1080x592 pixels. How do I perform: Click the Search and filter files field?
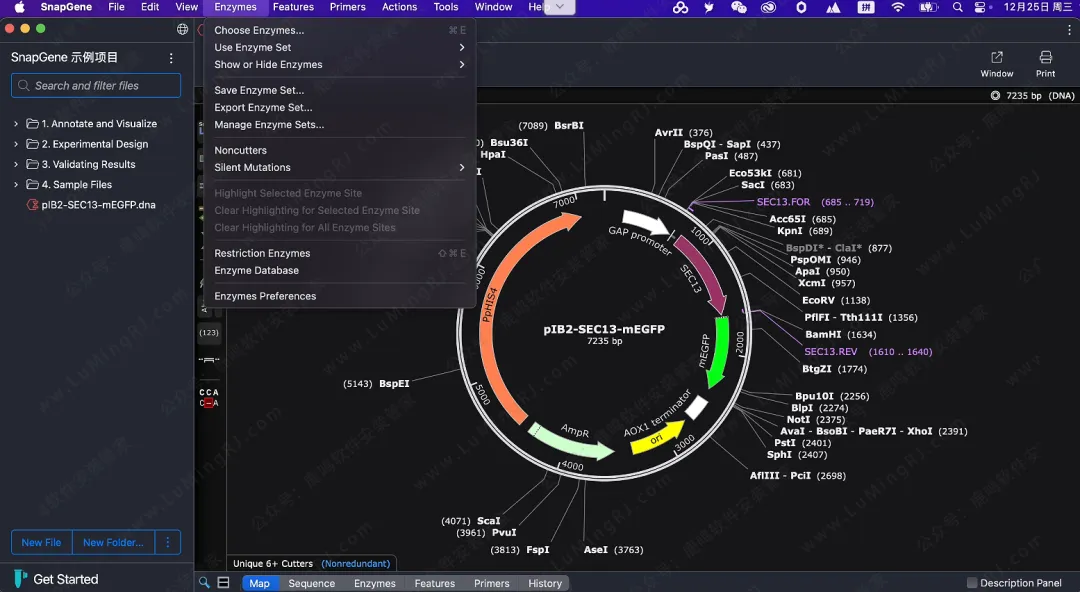pyautogui.click(x=96, y=86)
